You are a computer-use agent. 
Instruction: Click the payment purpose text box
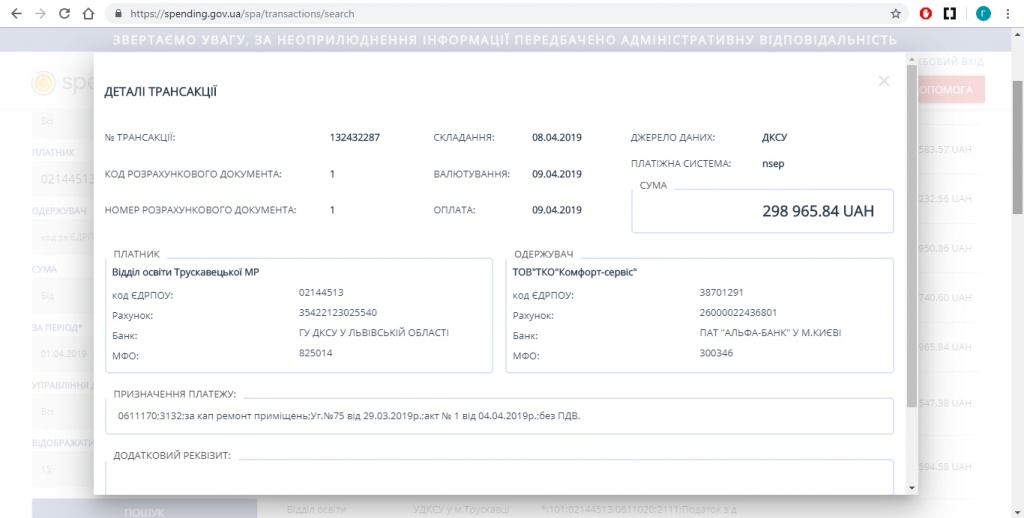point(500,416)
